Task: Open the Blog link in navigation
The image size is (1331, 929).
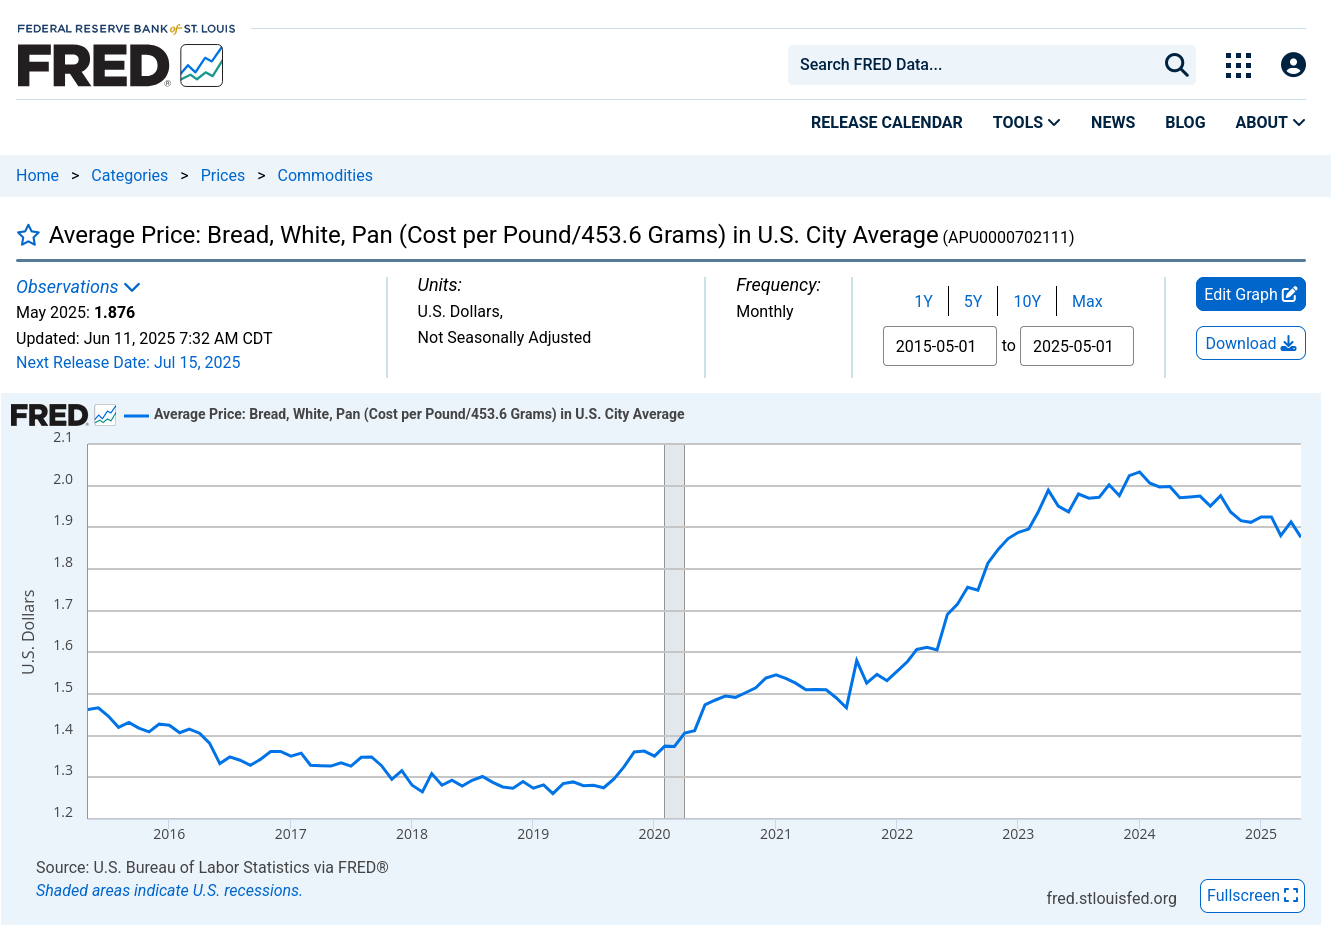Action: click(1185, 122)
